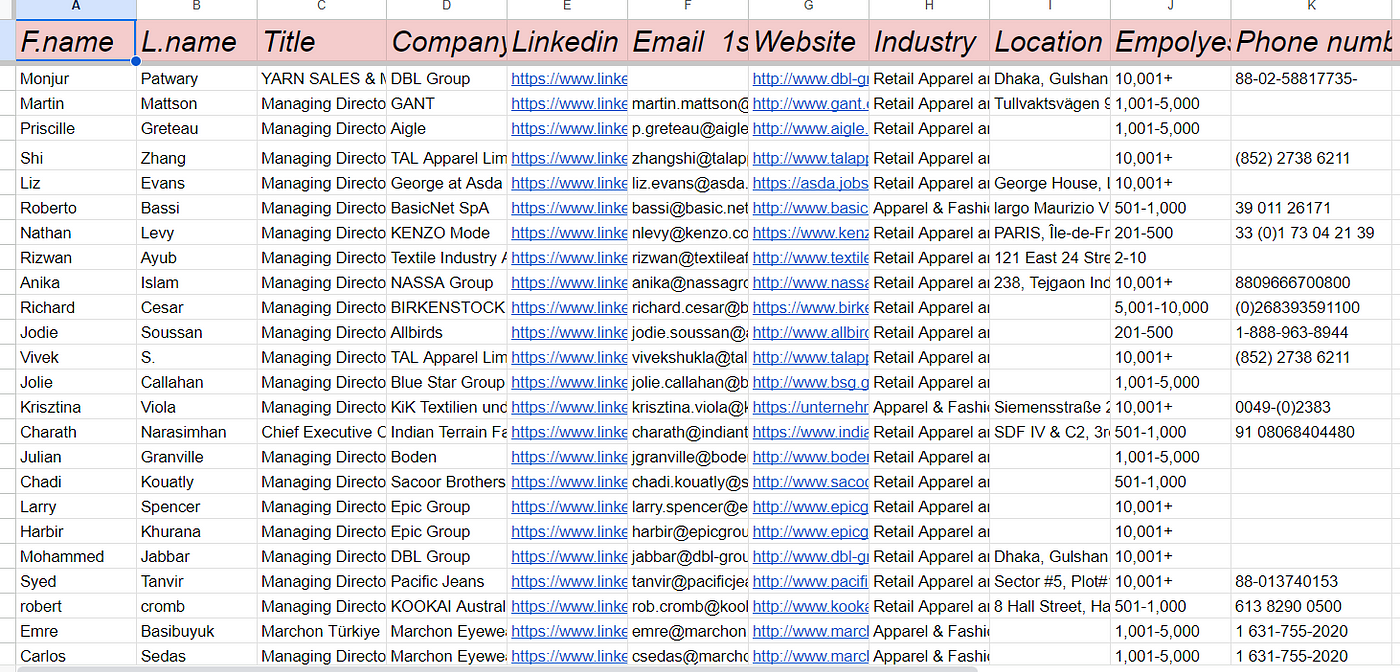The height and width of the screenshot is (672, 1400).
Task: Select the 2-10 employees cell
Action: tap(1171, 257)
